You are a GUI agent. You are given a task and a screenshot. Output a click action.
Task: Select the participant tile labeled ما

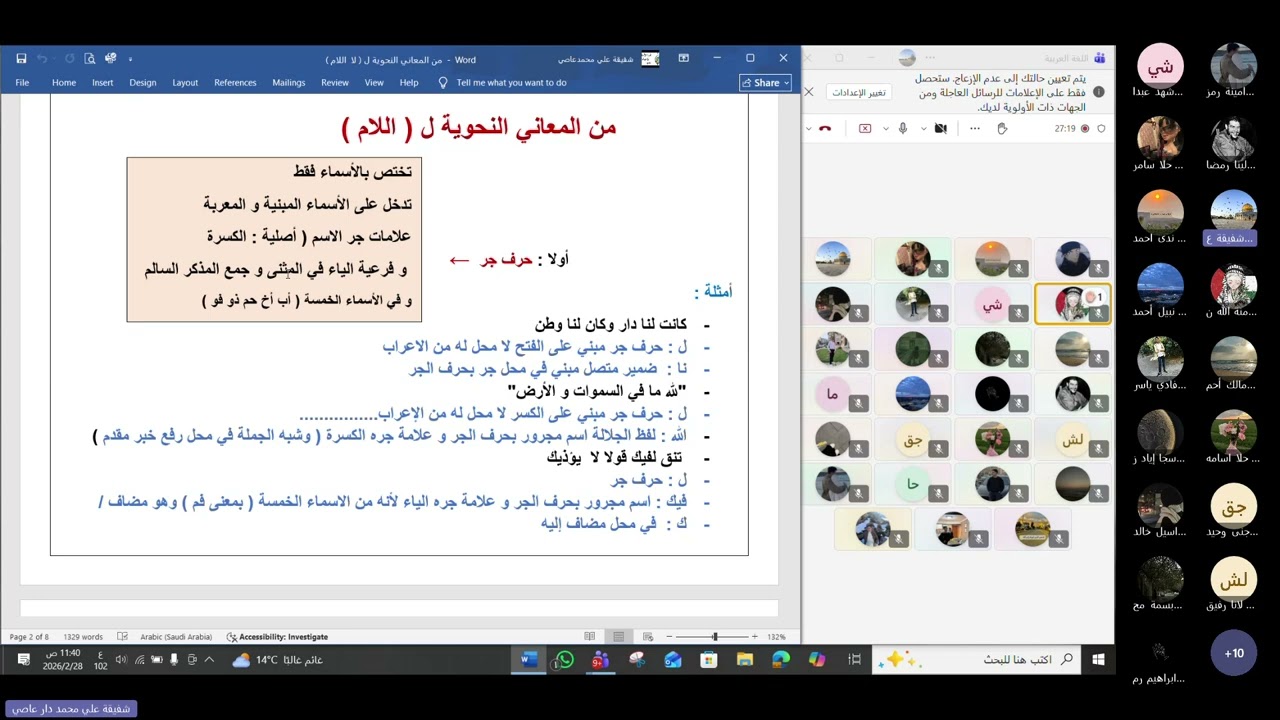click(x=832, y=394)
